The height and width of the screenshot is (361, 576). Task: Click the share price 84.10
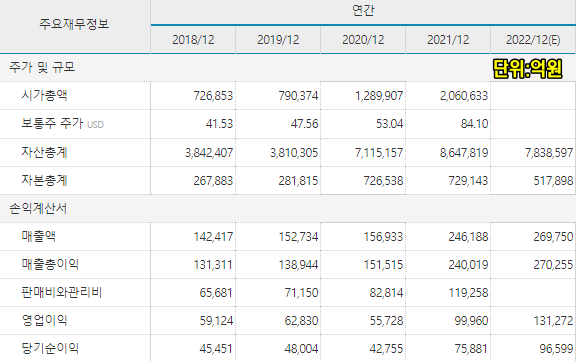pyautogui.click(x=475, y=124)
